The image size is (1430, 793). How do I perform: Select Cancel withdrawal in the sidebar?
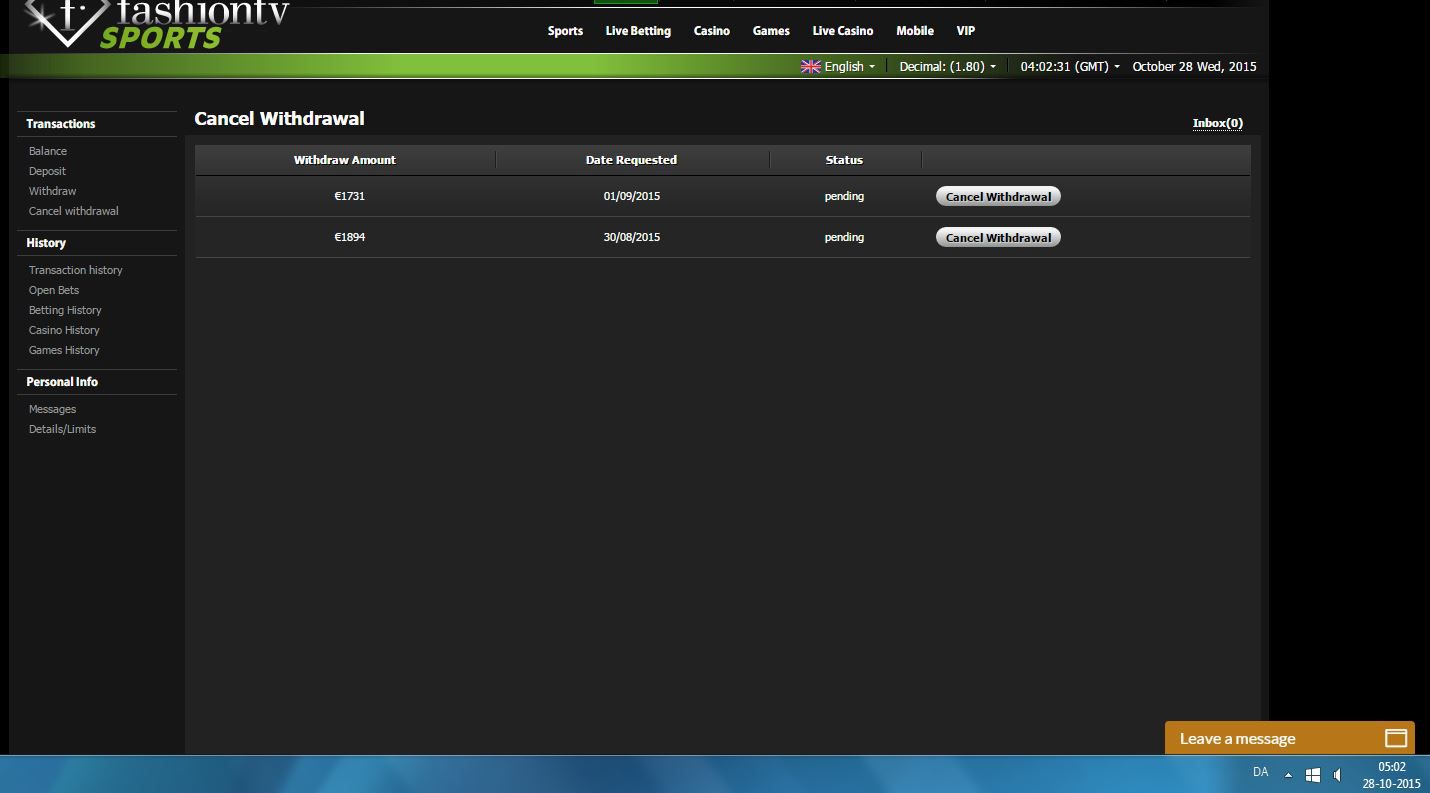tap(74, 211)
